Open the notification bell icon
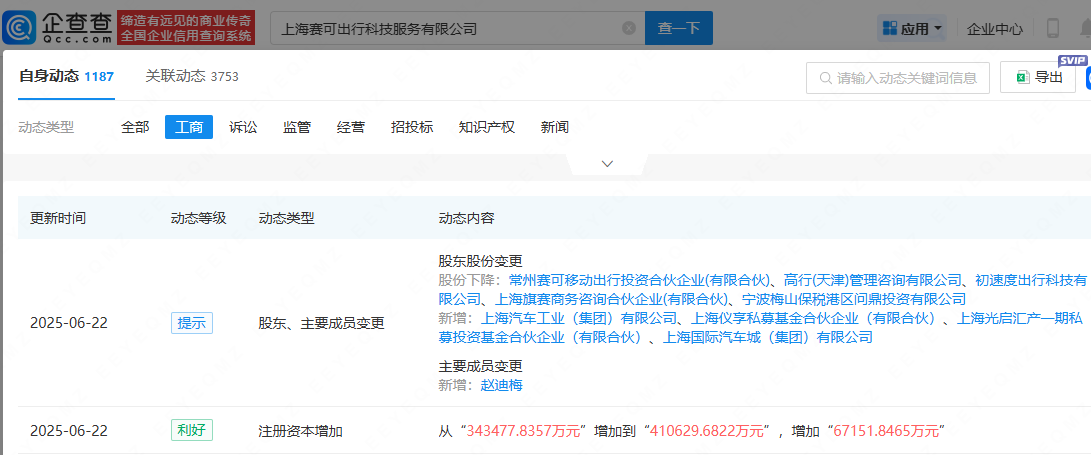The image size is (1091, 455). click(1085, 29)
